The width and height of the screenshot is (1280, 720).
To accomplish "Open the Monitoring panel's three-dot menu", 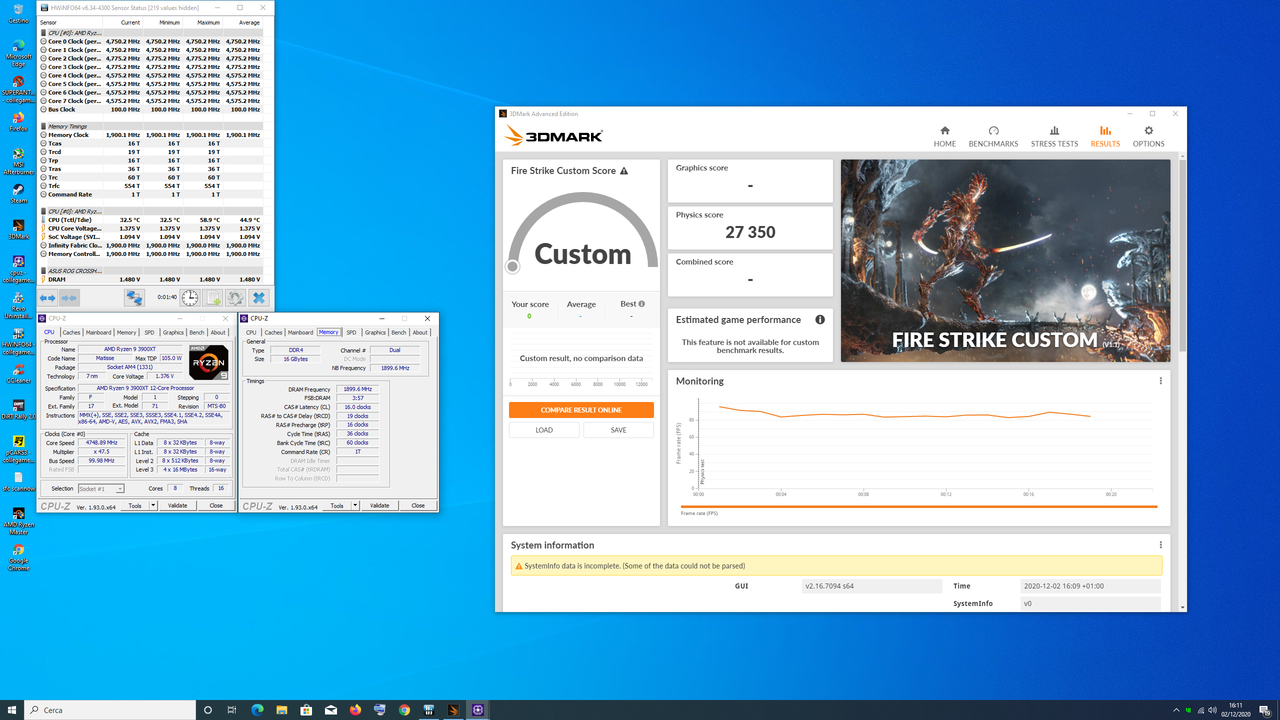I will tap(1160, 380).
